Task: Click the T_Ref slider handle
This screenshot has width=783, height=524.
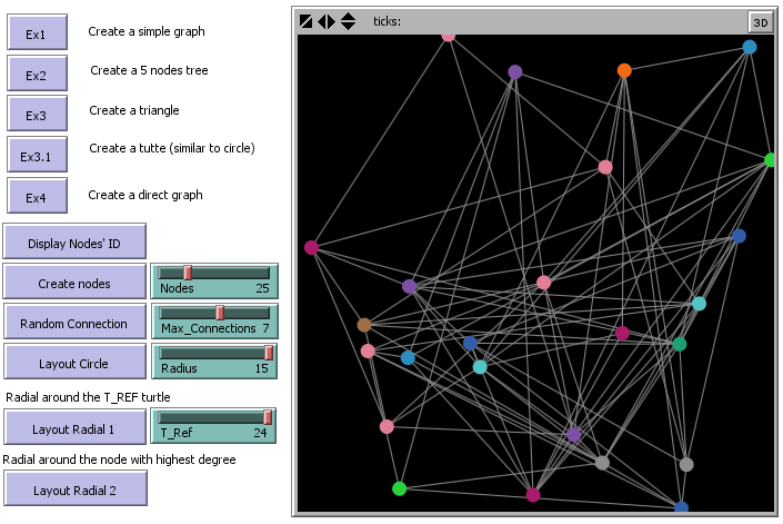Action: [x=267, y=417]
